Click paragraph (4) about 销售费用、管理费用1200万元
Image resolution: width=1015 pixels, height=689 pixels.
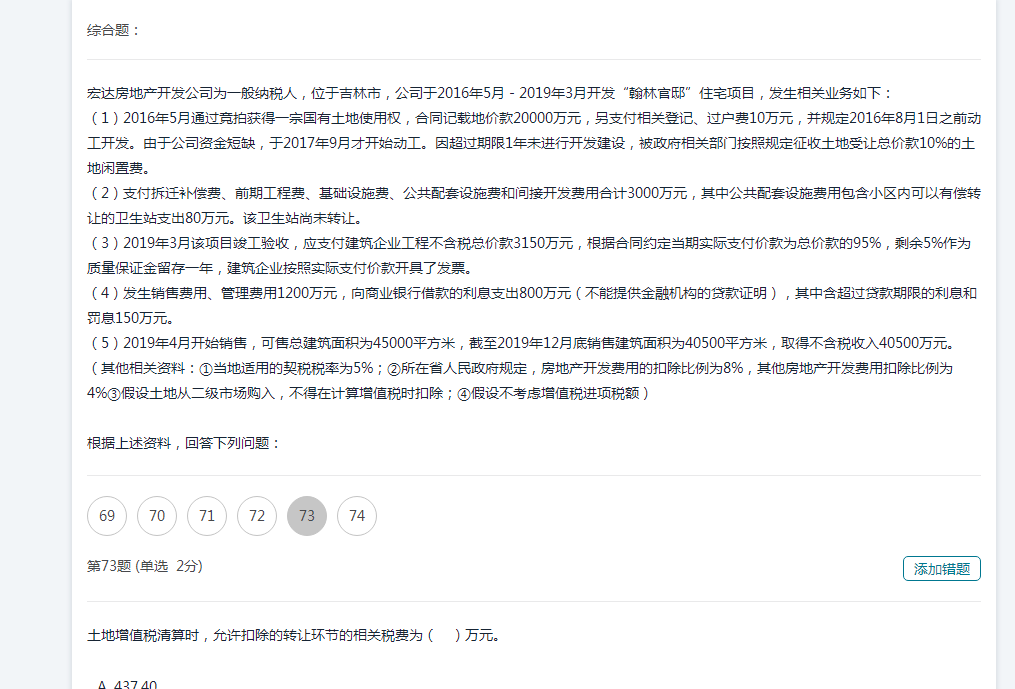pyautogui.click(x=530, y=305)
